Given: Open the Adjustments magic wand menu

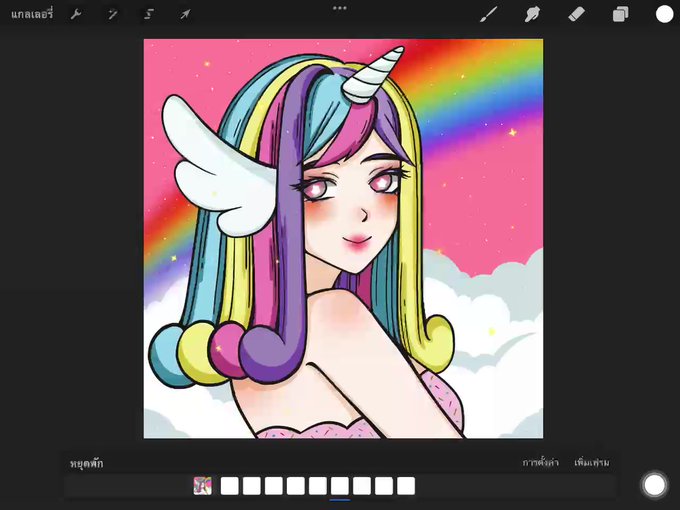Looking at the screenshot, I should (x=112, y=14).
